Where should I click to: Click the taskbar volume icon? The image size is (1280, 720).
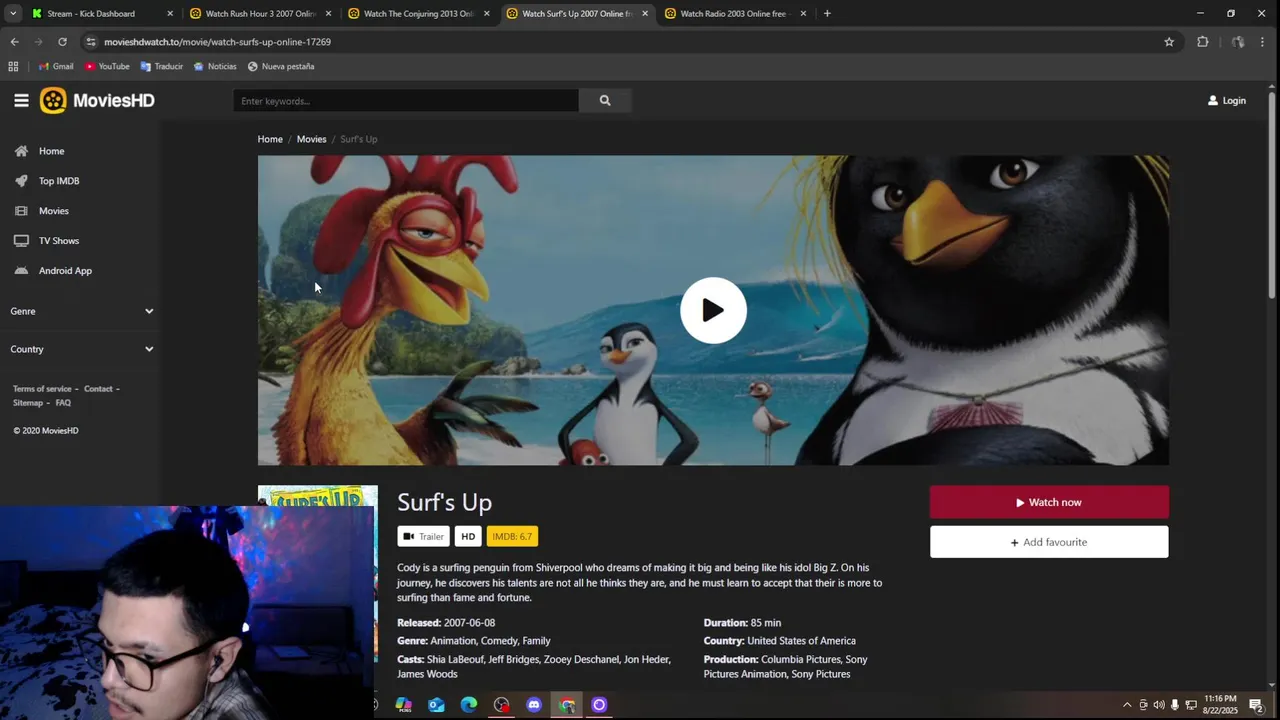pyautogui.click(x=1159, y=705)
